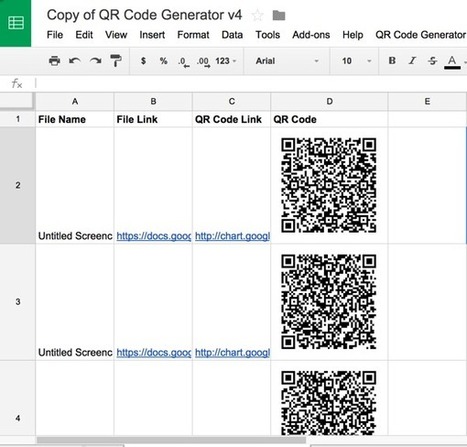Toggle italic formatting

point(412,61)
